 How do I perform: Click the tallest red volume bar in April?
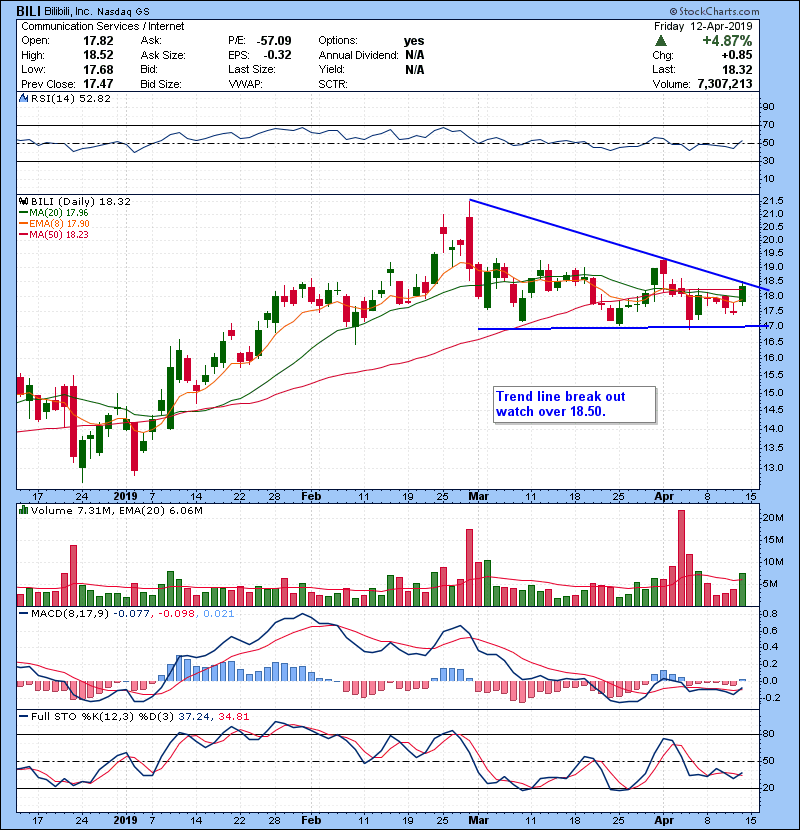pos(681,558)
